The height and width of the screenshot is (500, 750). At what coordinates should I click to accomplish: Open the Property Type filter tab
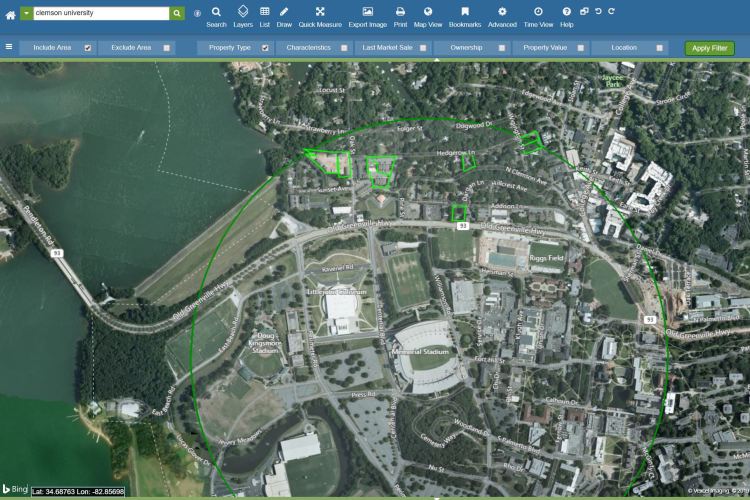tap(230, 48)
